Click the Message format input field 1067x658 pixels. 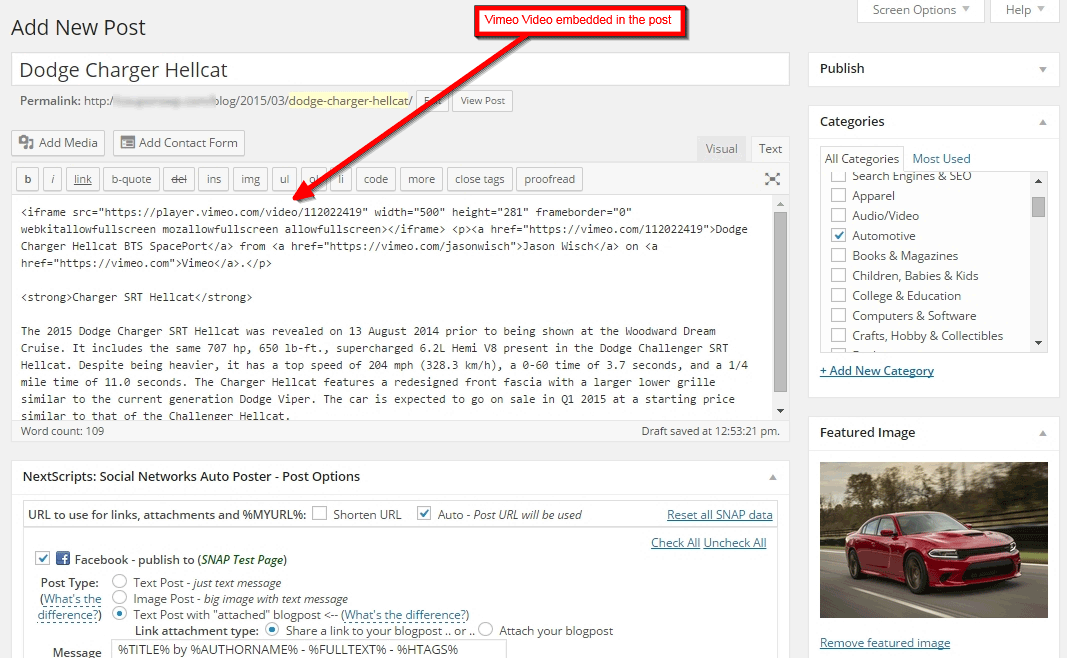coord(309,650)
